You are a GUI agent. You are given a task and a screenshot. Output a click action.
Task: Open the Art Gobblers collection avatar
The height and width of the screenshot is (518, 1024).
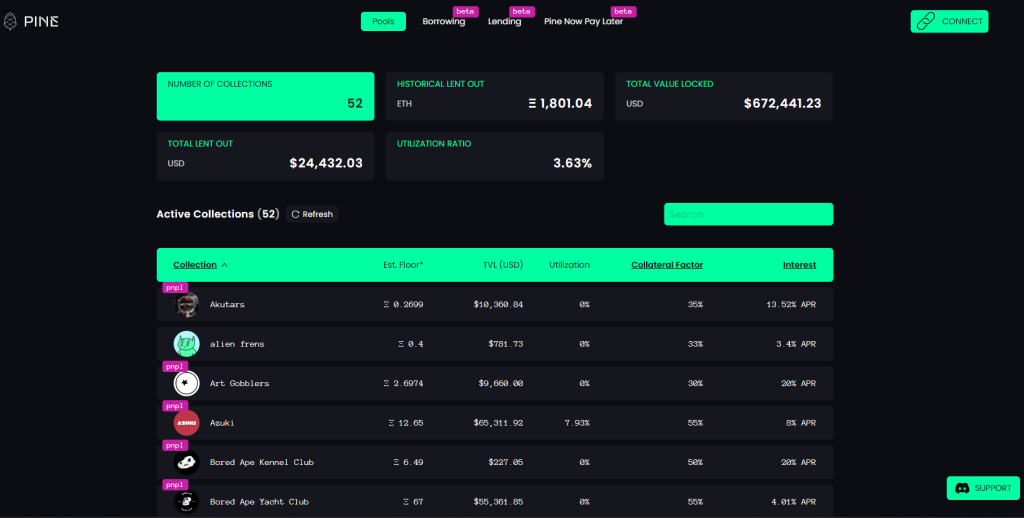(x=186, y=383)
